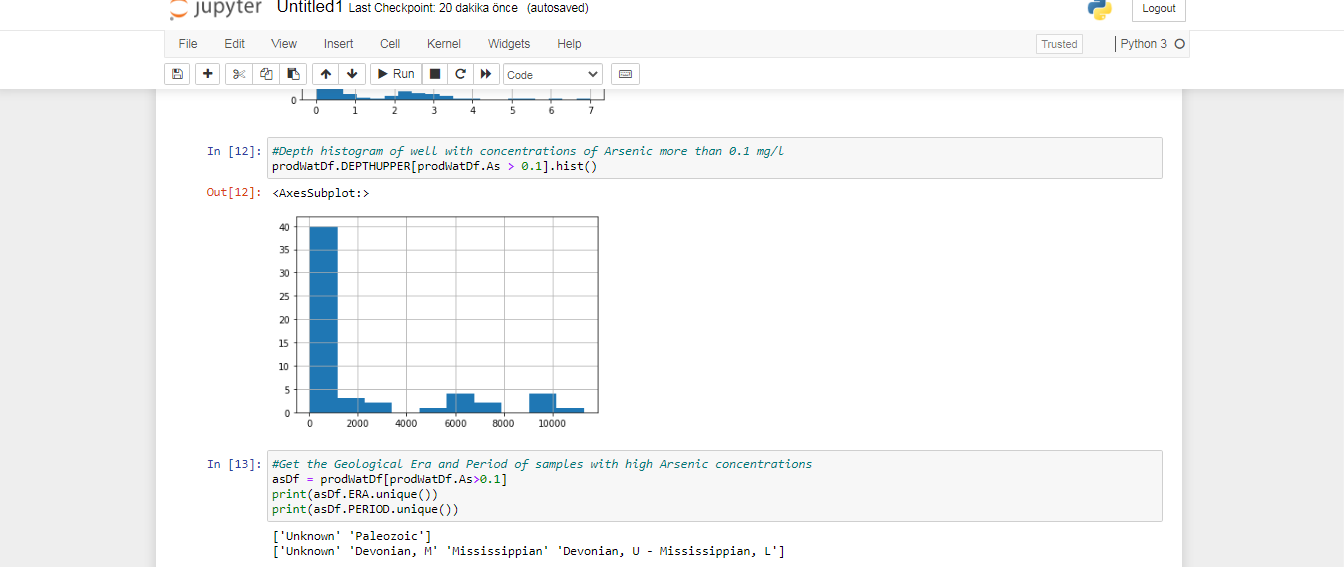Open the Help menu
This screenshot has width=1344, height=567.
click(569, 44)
